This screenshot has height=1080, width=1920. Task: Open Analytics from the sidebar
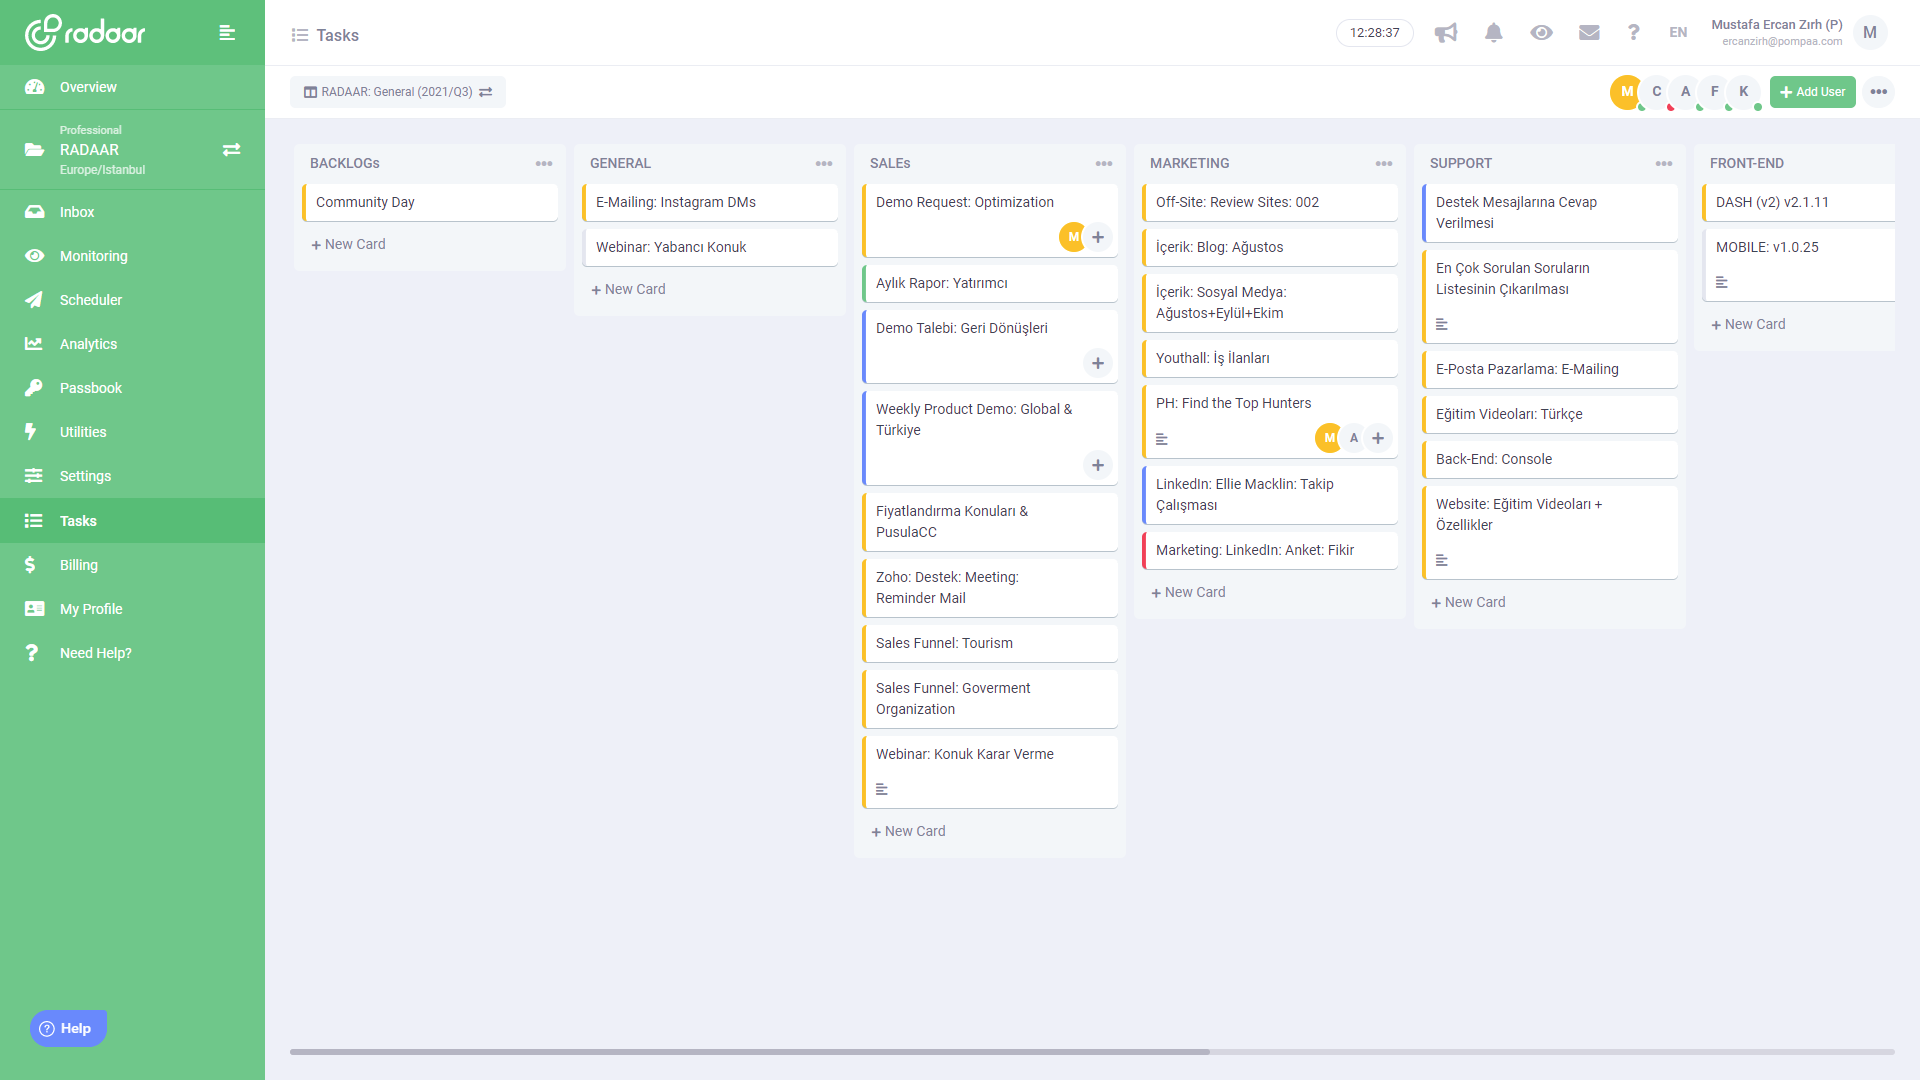(x=88, y=344)
